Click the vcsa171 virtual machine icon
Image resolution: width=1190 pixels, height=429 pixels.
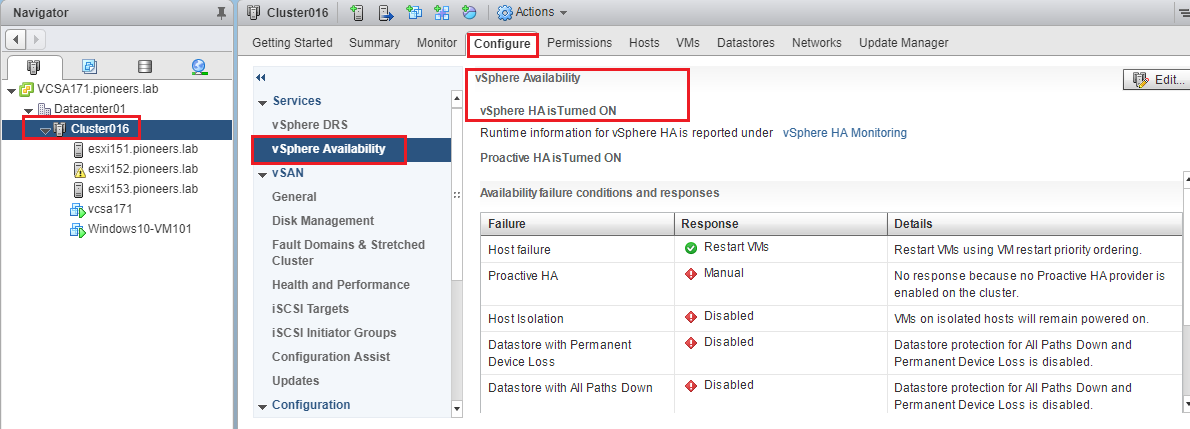(76, 209)
